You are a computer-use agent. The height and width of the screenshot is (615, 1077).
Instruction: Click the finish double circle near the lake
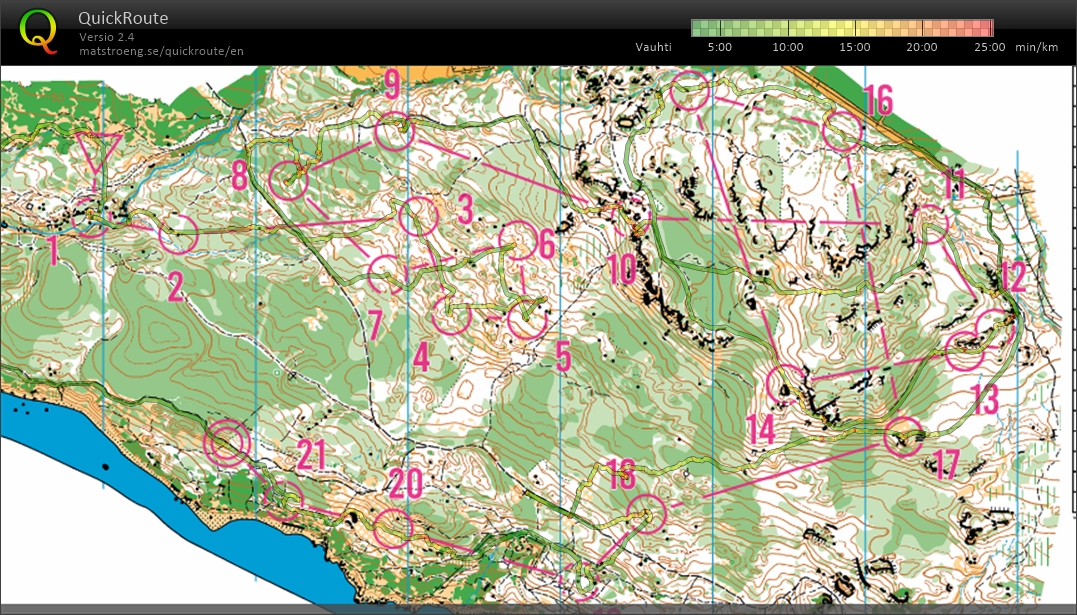226,442
